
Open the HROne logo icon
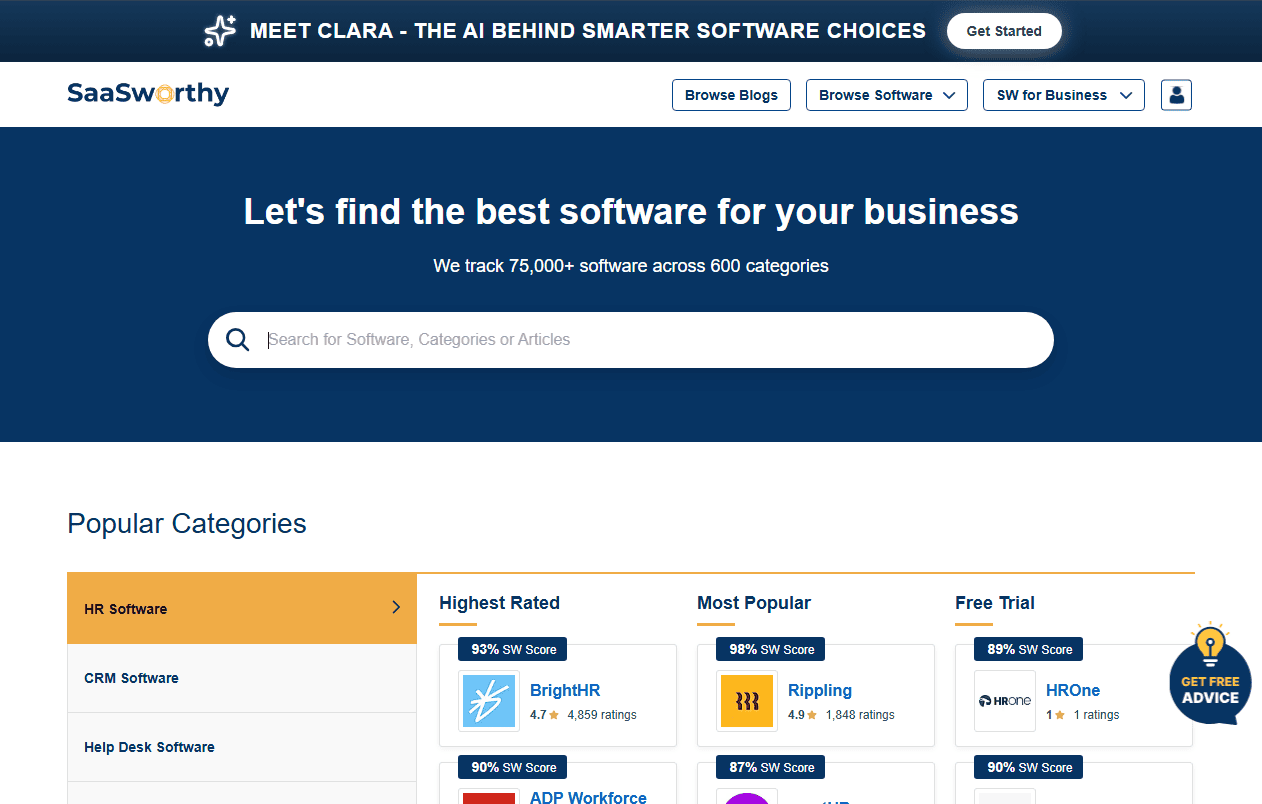(x=1005, y=701)
